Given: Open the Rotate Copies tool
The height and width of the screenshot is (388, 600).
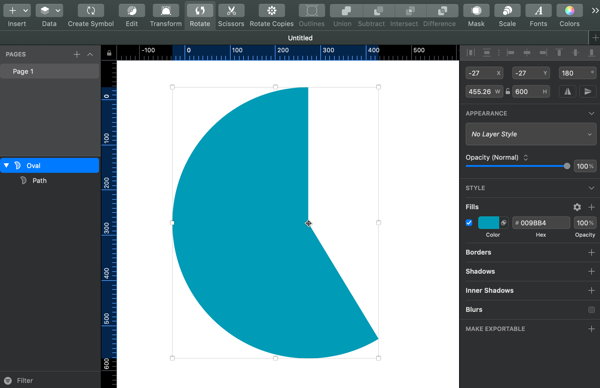Looking at the screenshot, I should tap(272, 11).
